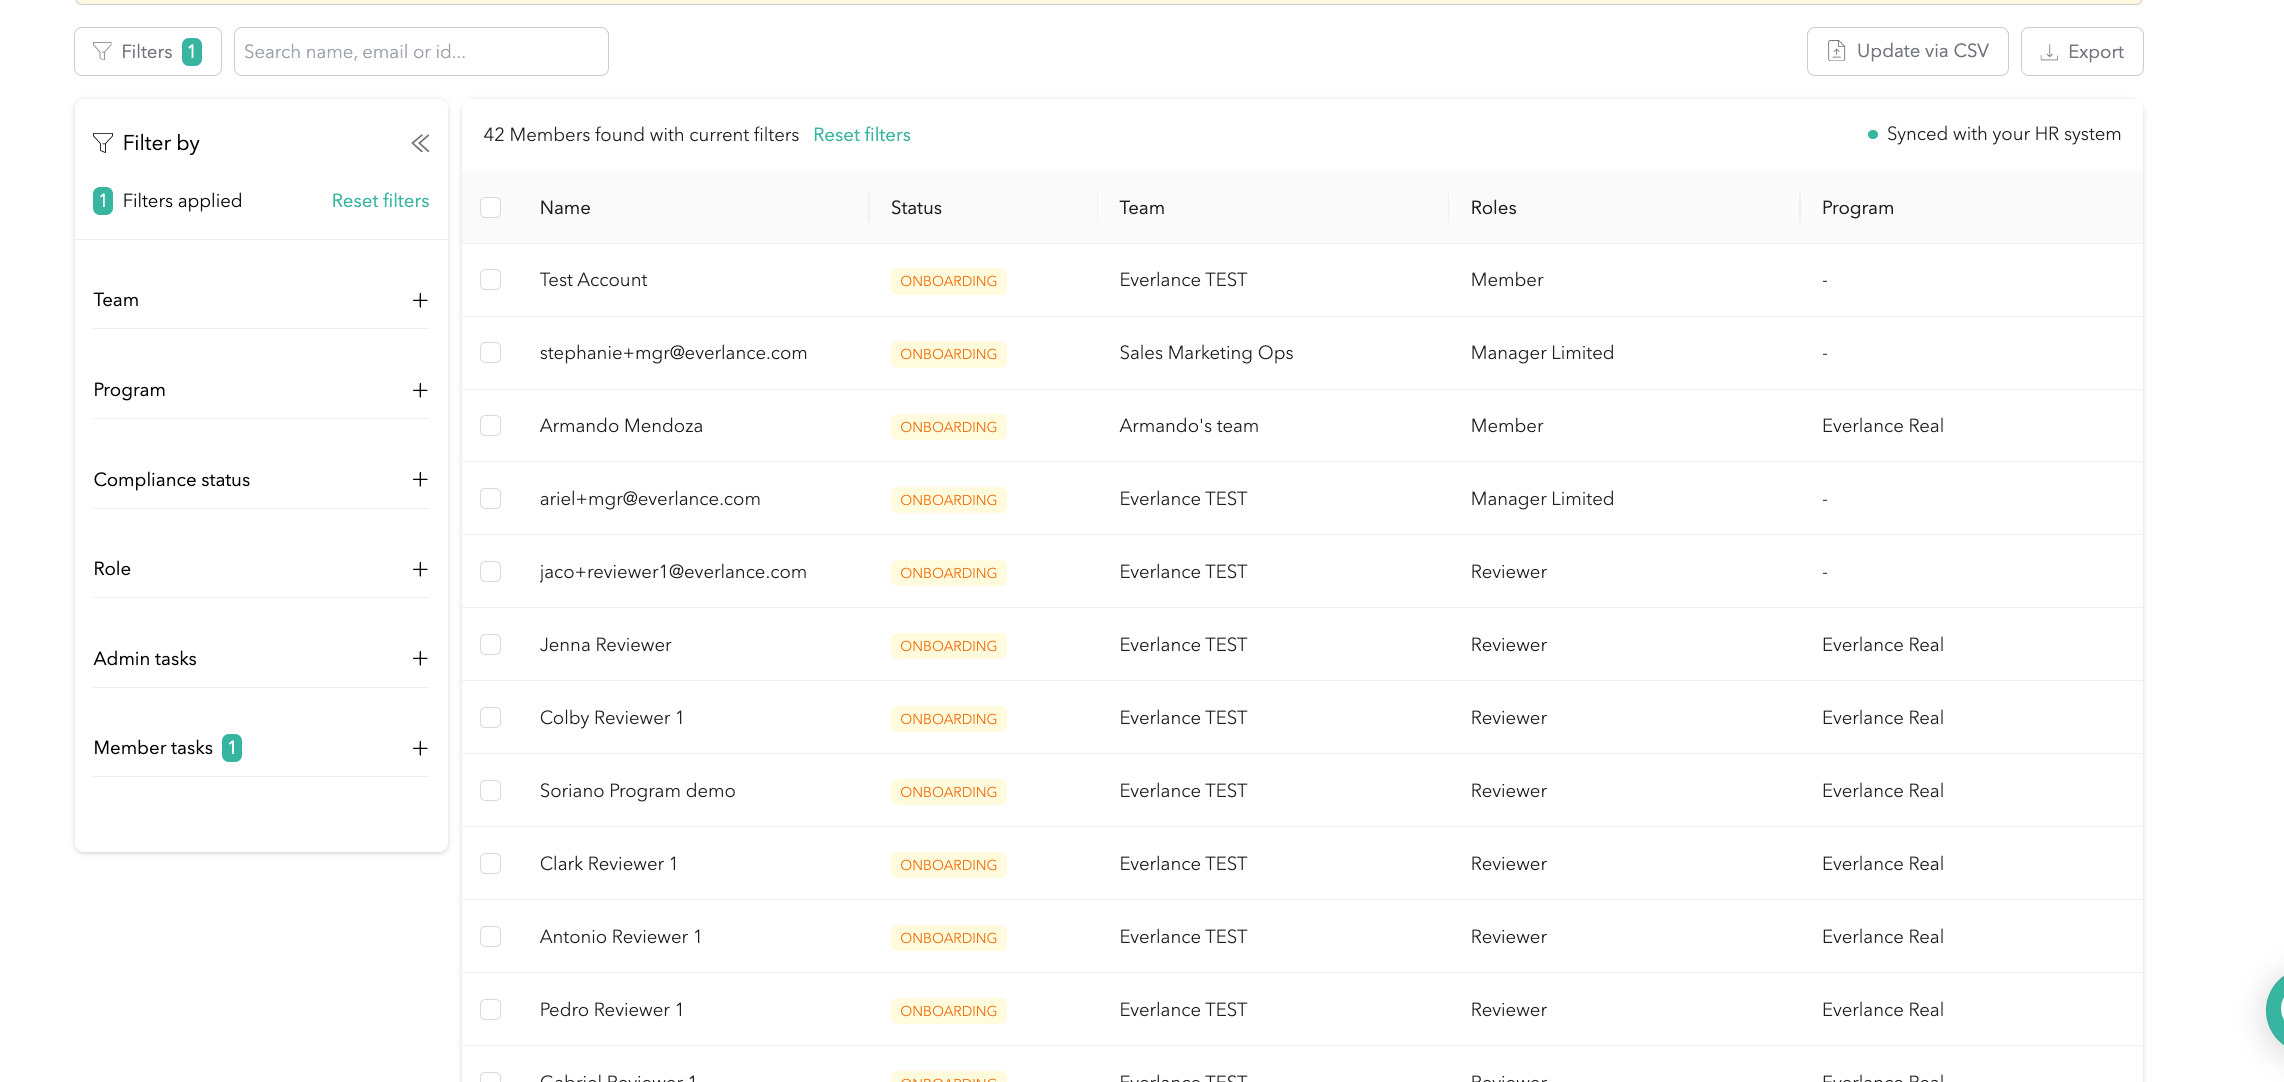Image resolution: width=2284 pixels, height=1082 pixels.
Task: Collapse the Filter by panel chevron
Action: (x=420, y=144)
